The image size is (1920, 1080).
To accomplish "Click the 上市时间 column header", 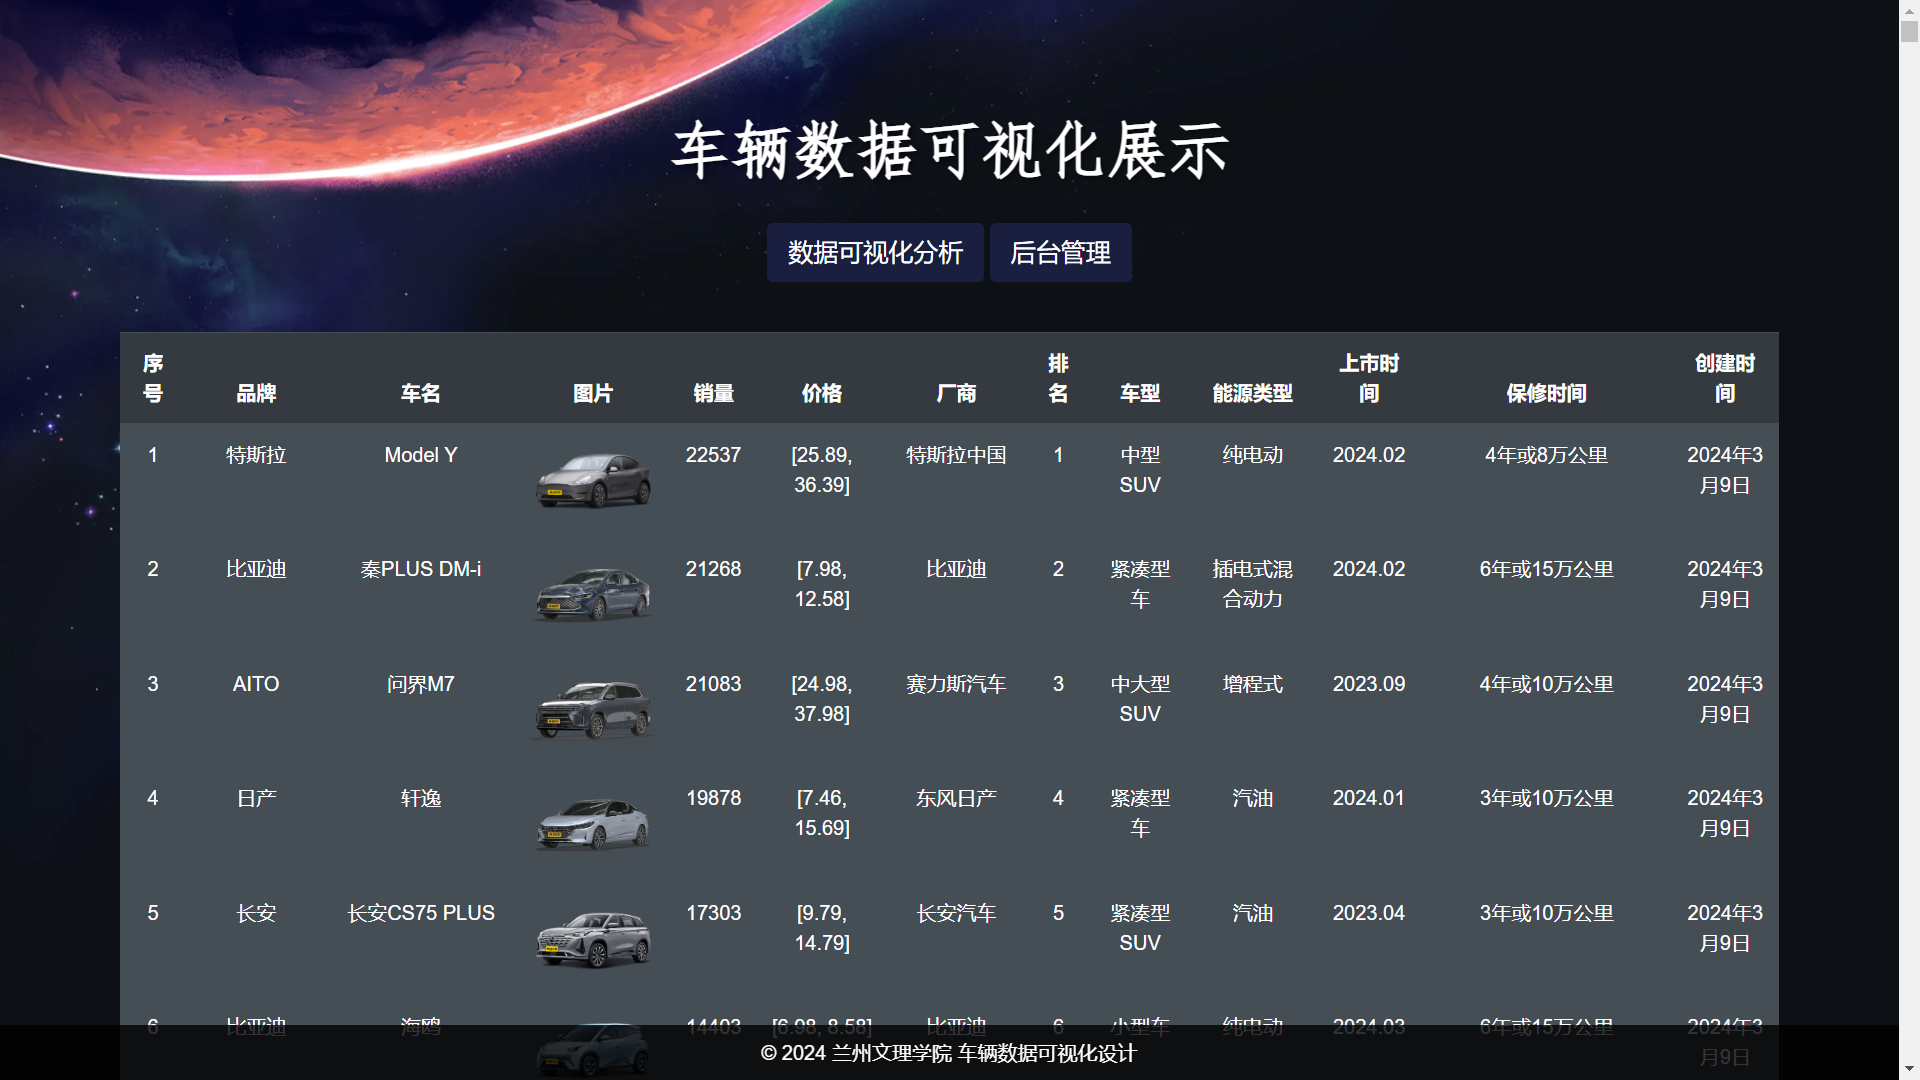I will click(x=1369, y=378).
